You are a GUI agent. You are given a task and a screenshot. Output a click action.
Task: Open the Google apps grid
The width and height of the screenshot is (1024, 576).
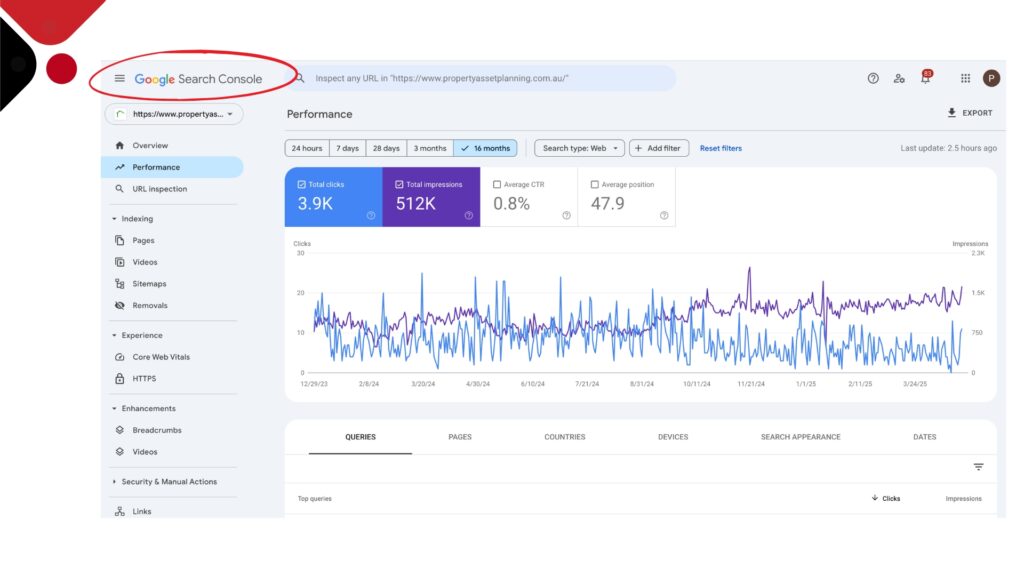coord(965,78)
